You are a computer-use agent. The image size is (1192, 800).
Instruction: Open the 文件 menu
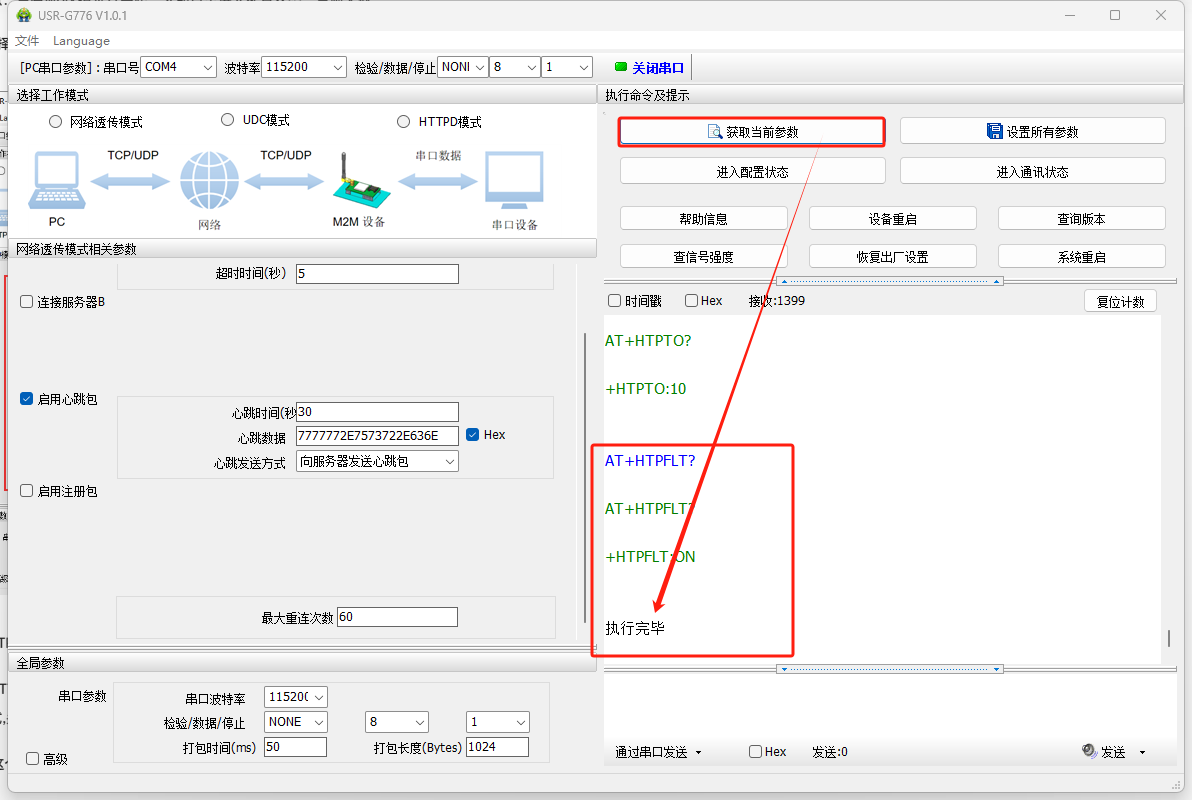coord(27,41)
